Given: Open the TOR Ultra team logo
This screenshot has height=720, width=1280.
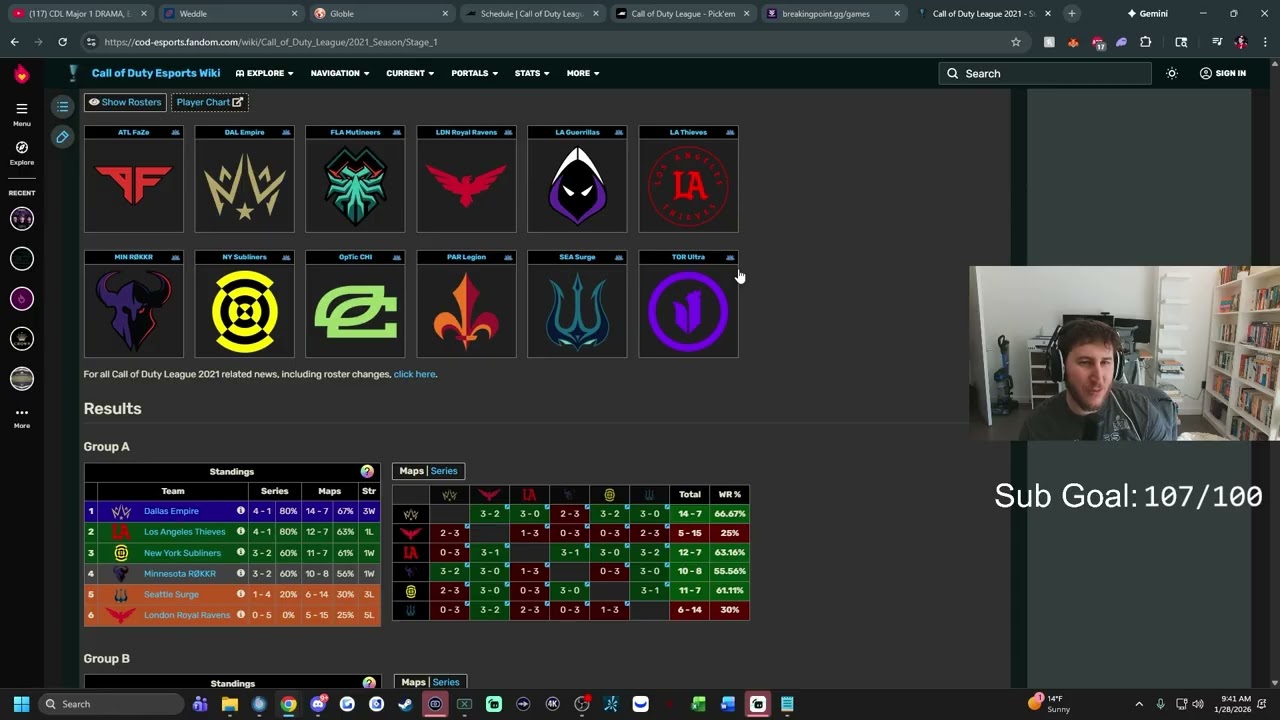Looking at the screenshot, I should [x=688, y=310].
